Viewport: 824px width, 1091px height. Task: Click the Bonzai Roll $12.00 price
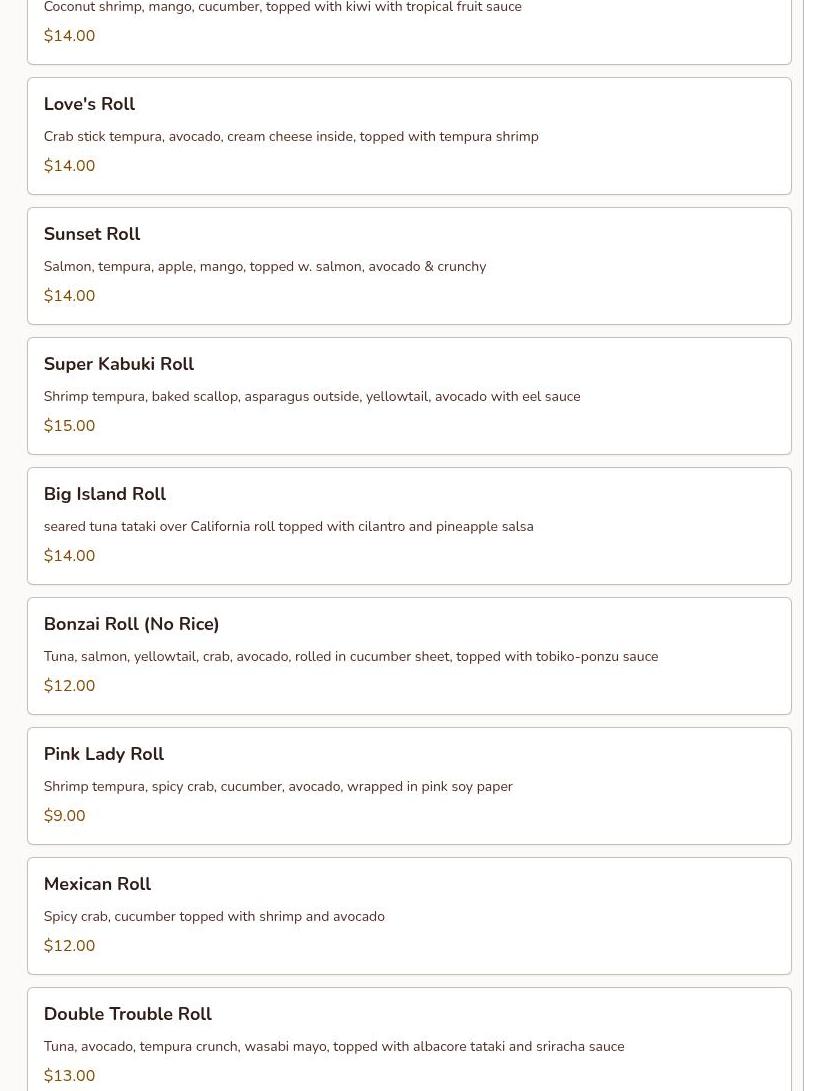pos(69,686)
